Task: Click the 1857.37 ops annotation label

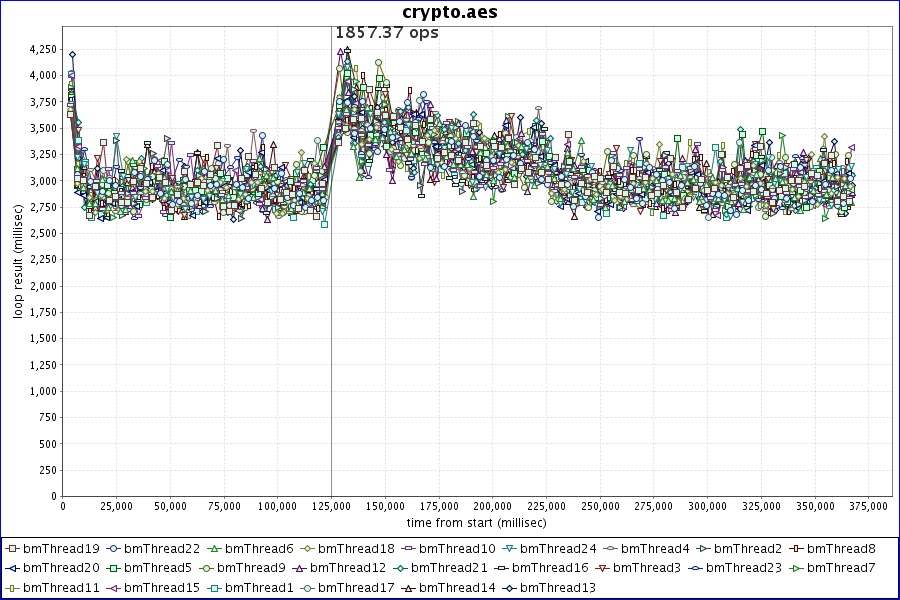Action: tap(386, 33)
